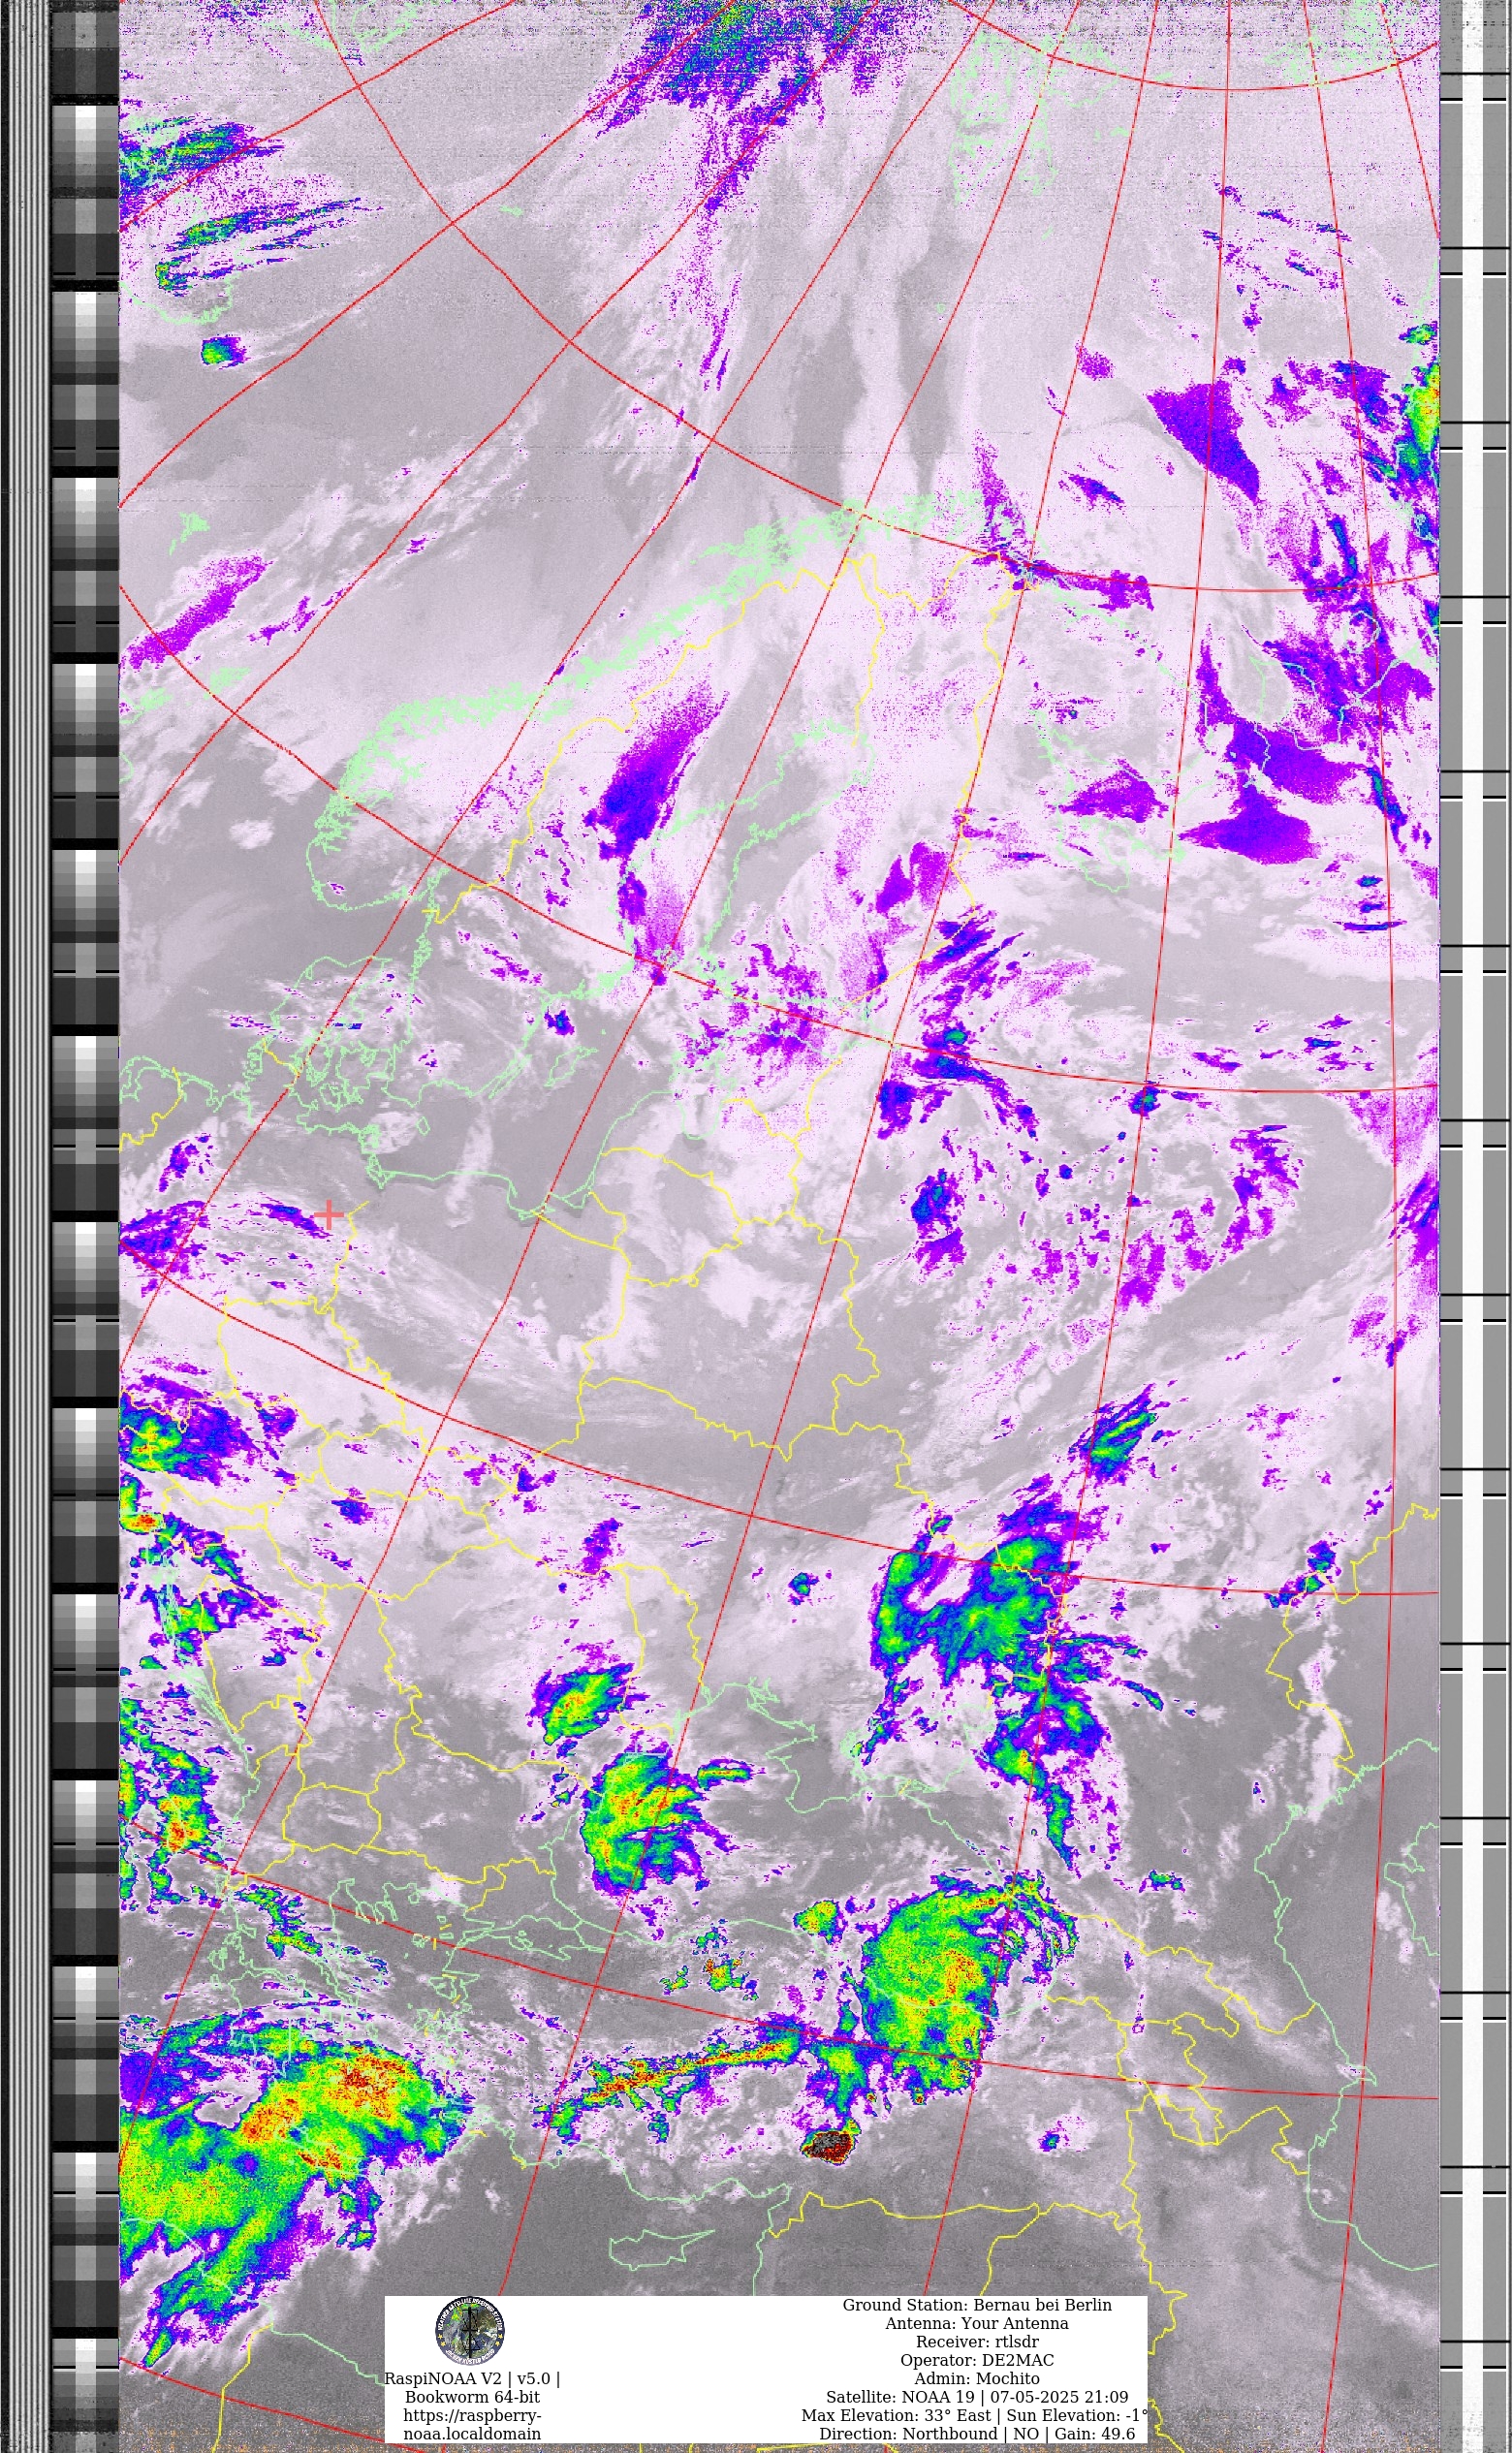Click "Ground Station: Bernau bei Berlin" line

pyautogui.click(x=977, y=2305)
